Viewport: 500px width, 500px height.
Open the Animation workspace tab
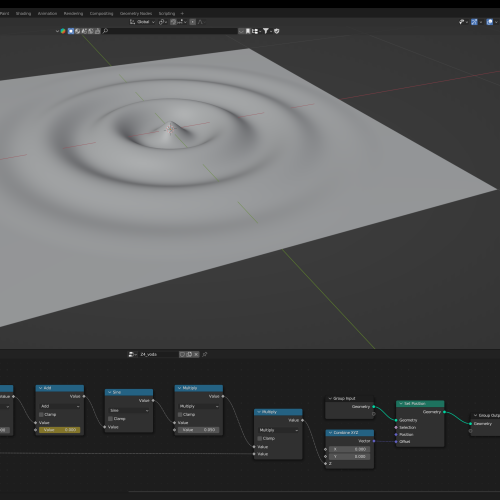47,14
